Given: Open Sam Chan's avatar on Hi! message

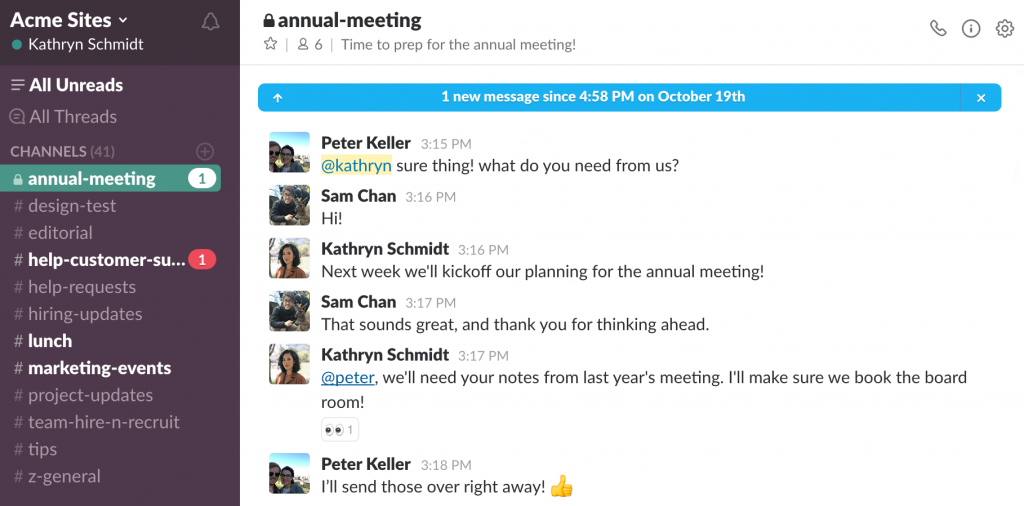Looking at the screenshot, I should [x=289, y=205].
